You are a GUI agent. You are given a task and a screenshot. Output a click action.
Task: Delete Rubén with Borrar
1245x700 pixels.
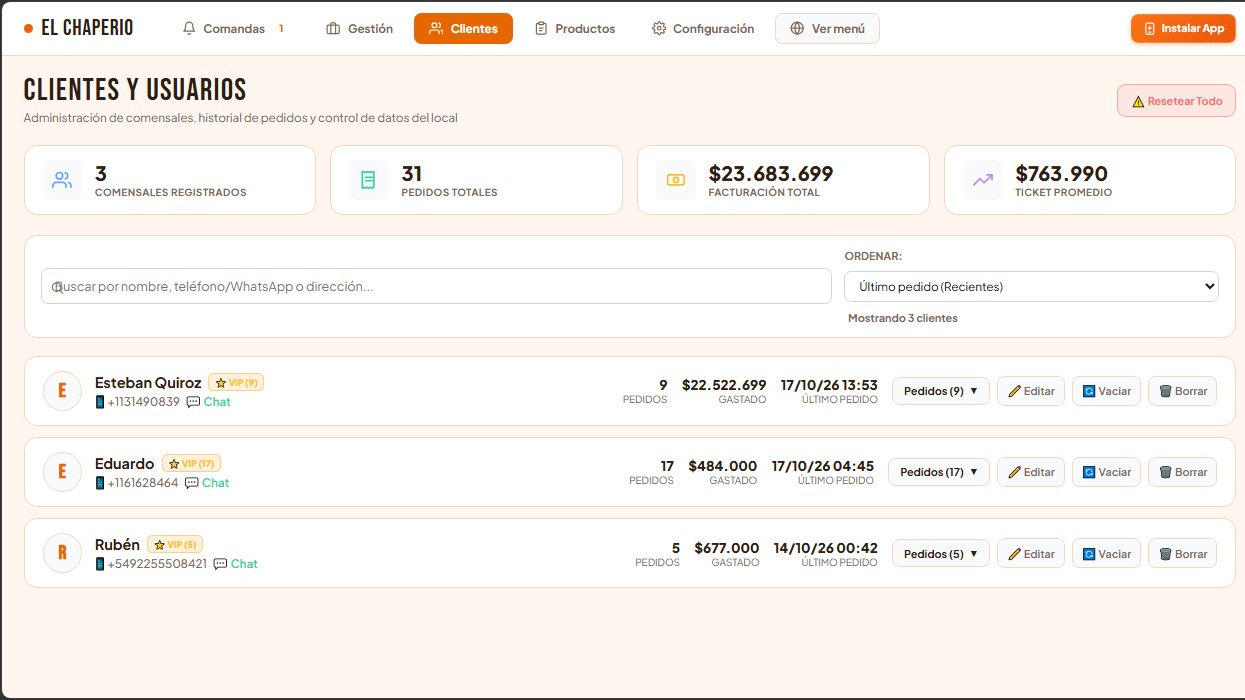coord(1182,554)
